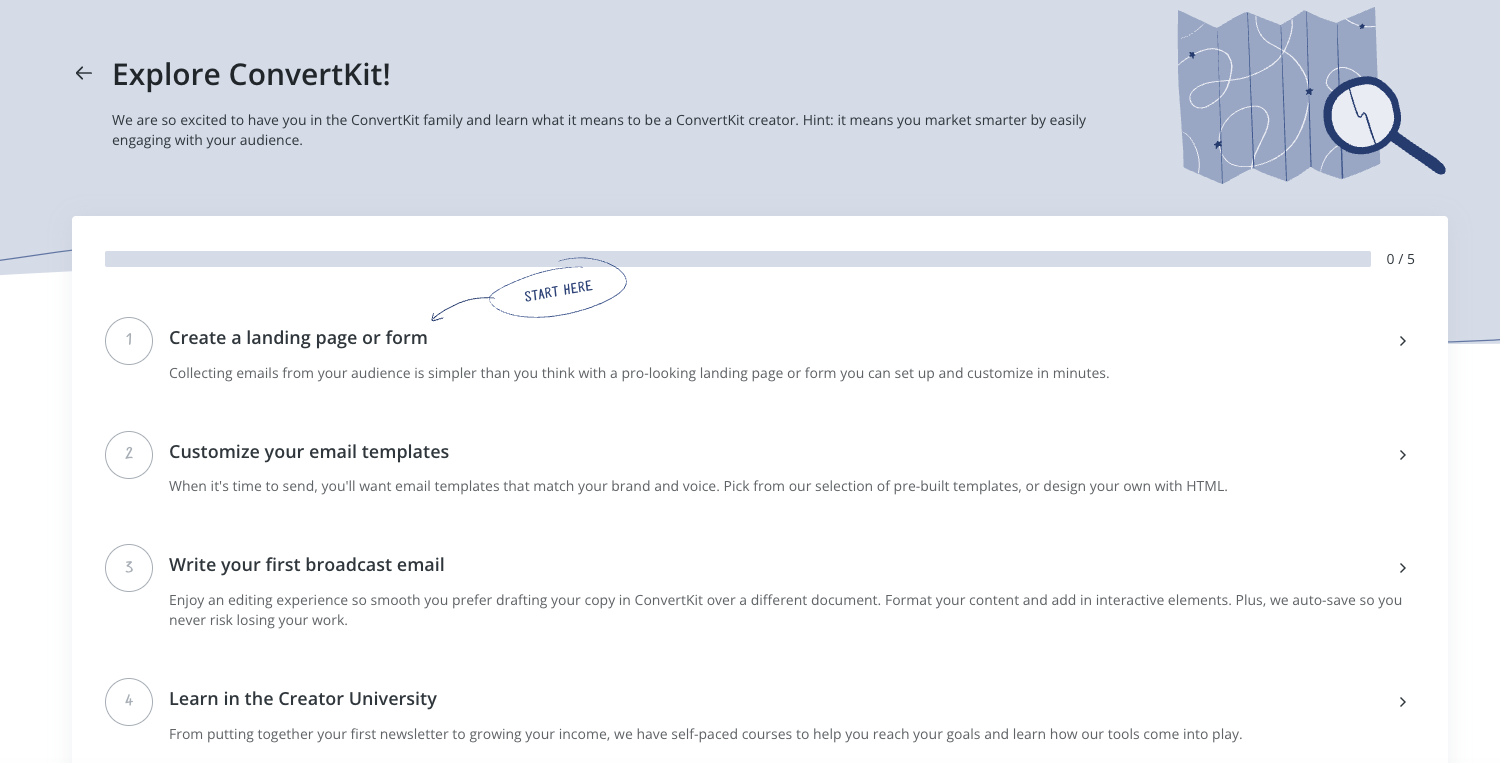Expand the landing page or form step chevron
Viewport: 1500px width, 763px height.
point(1402,341)
